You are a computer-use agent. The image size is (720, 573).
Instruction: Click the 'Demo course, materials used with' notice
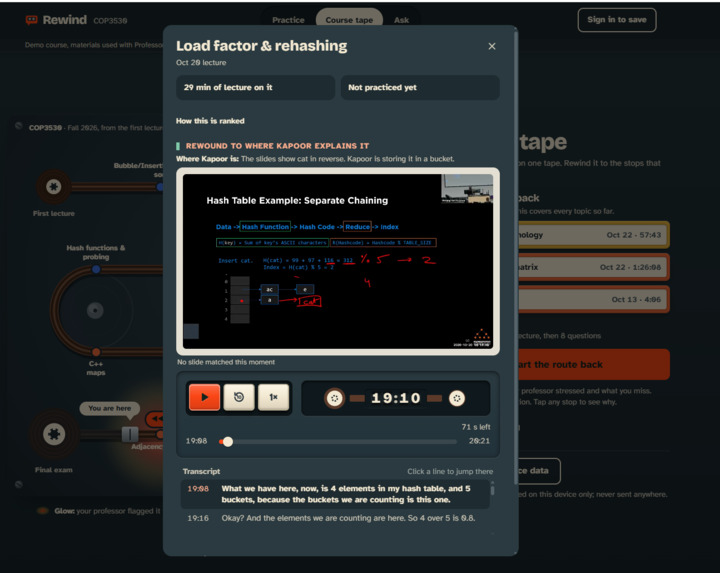click(94, 45)
